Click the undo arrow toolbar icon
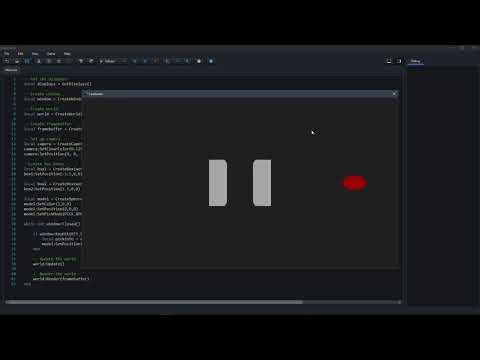 coord(7,61)
